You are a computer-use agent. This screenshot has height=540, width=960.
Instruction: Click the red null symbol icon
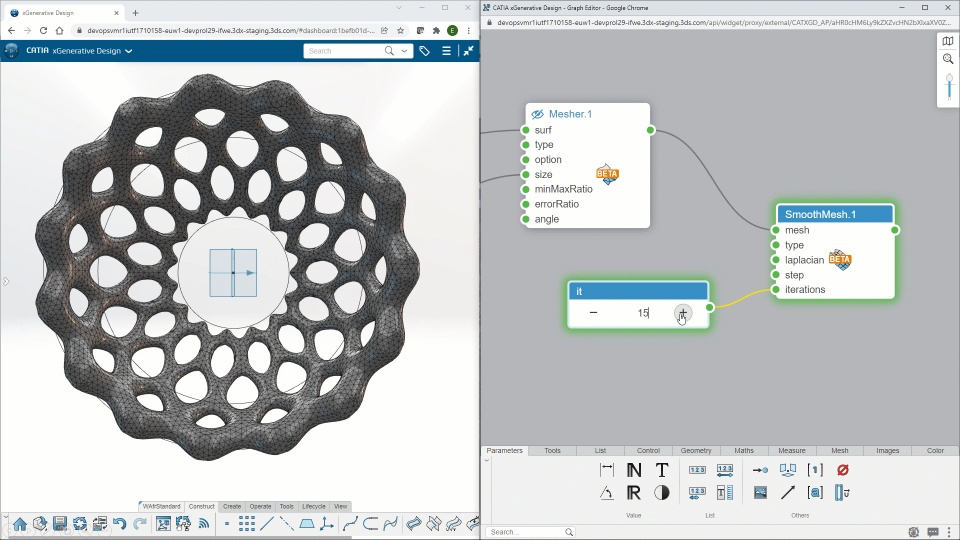842,470
